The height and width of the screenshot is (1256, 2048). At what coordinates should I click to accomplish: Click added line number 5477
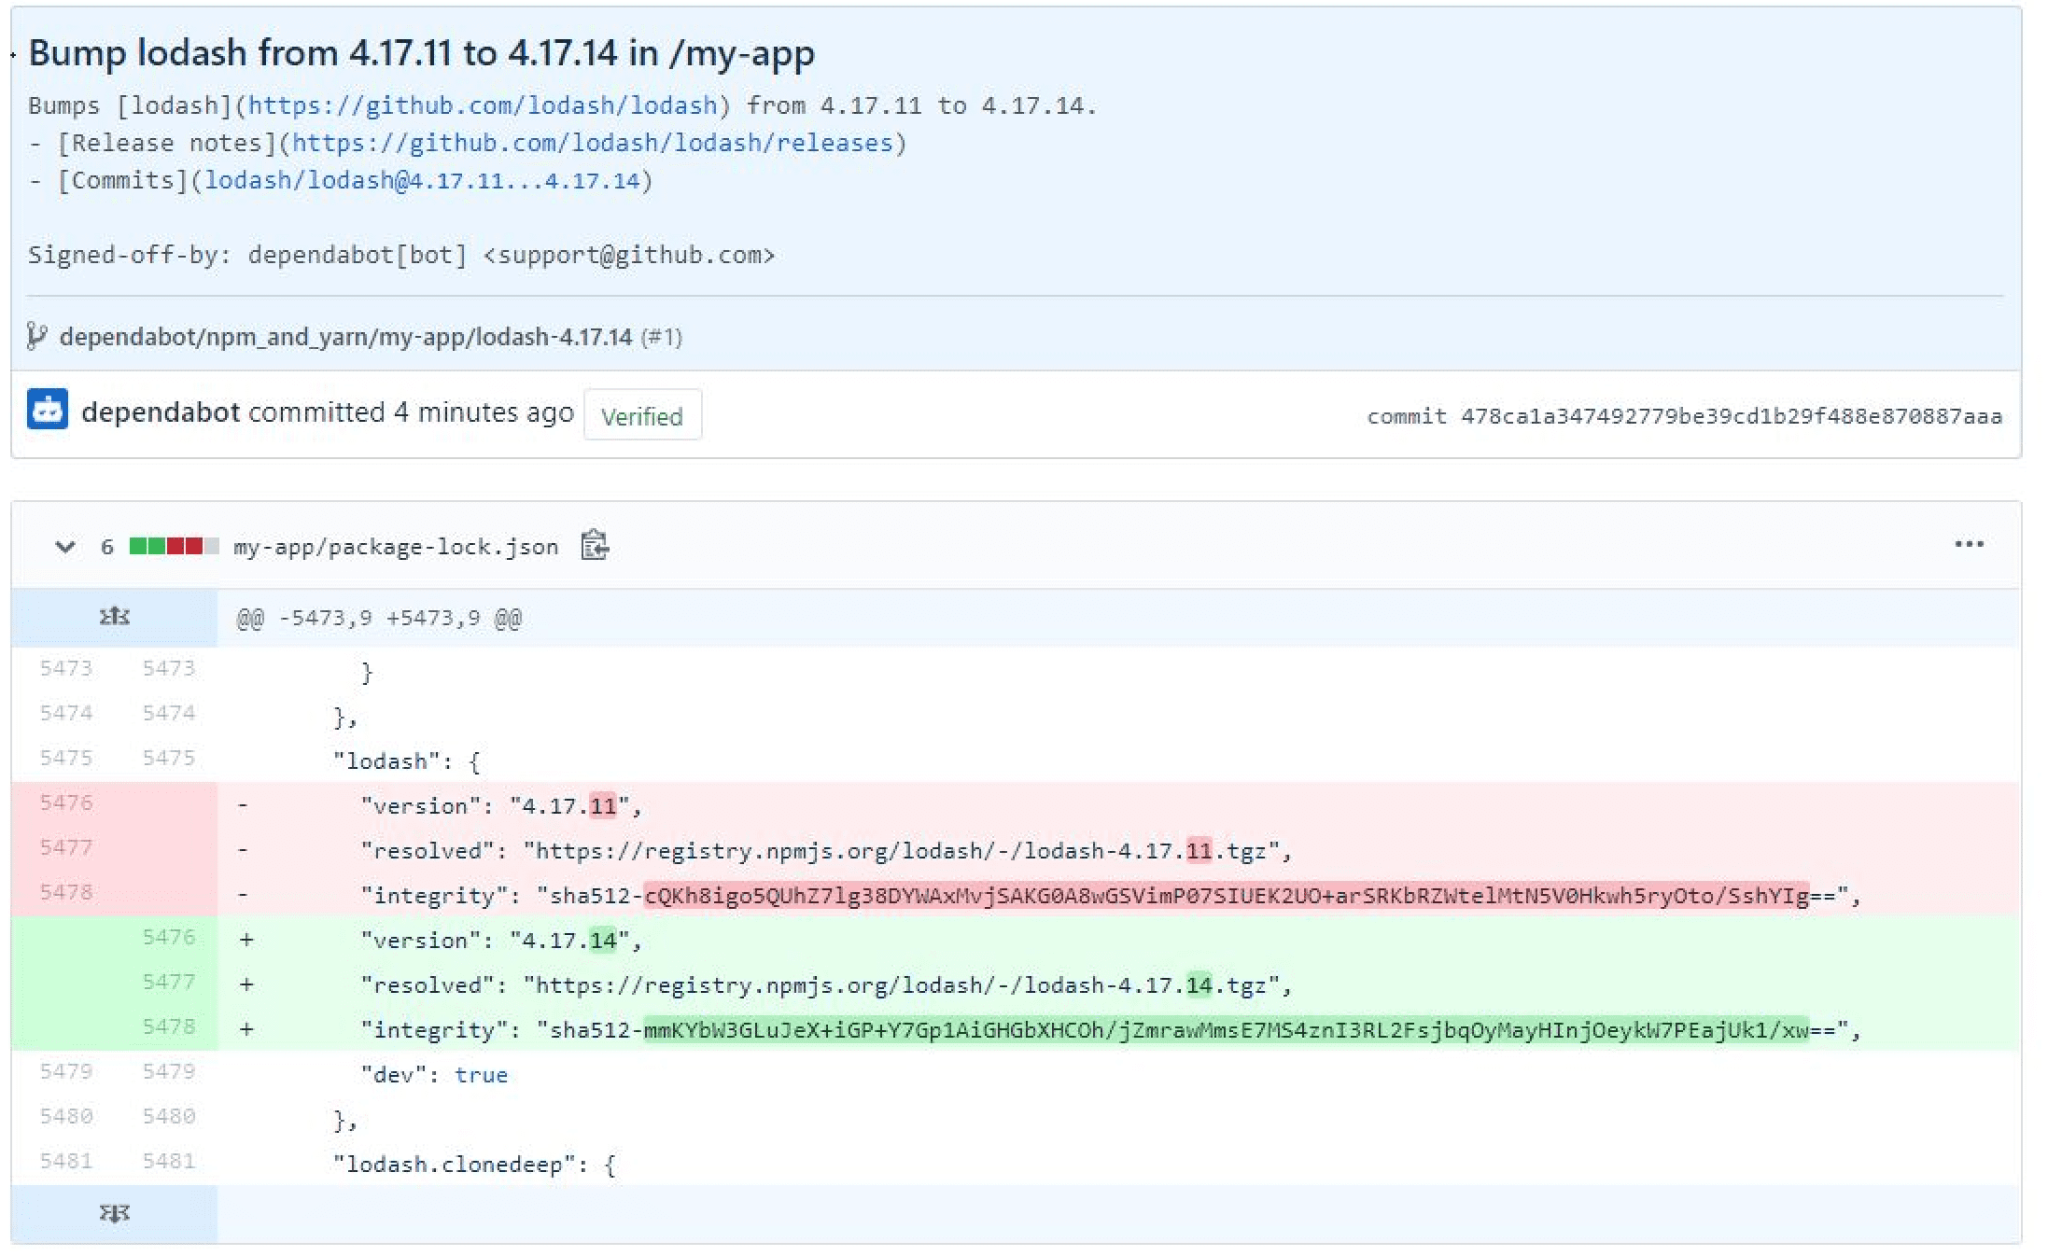pyautogui.click(x=168, y=982)
